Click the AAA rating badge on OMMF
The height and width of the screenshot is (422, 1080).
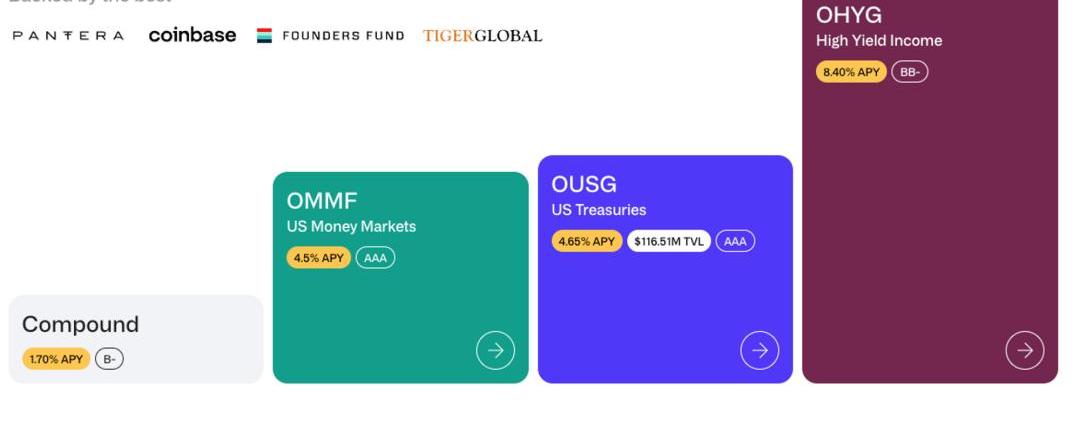pyautogui.click(x=375, y=258)
